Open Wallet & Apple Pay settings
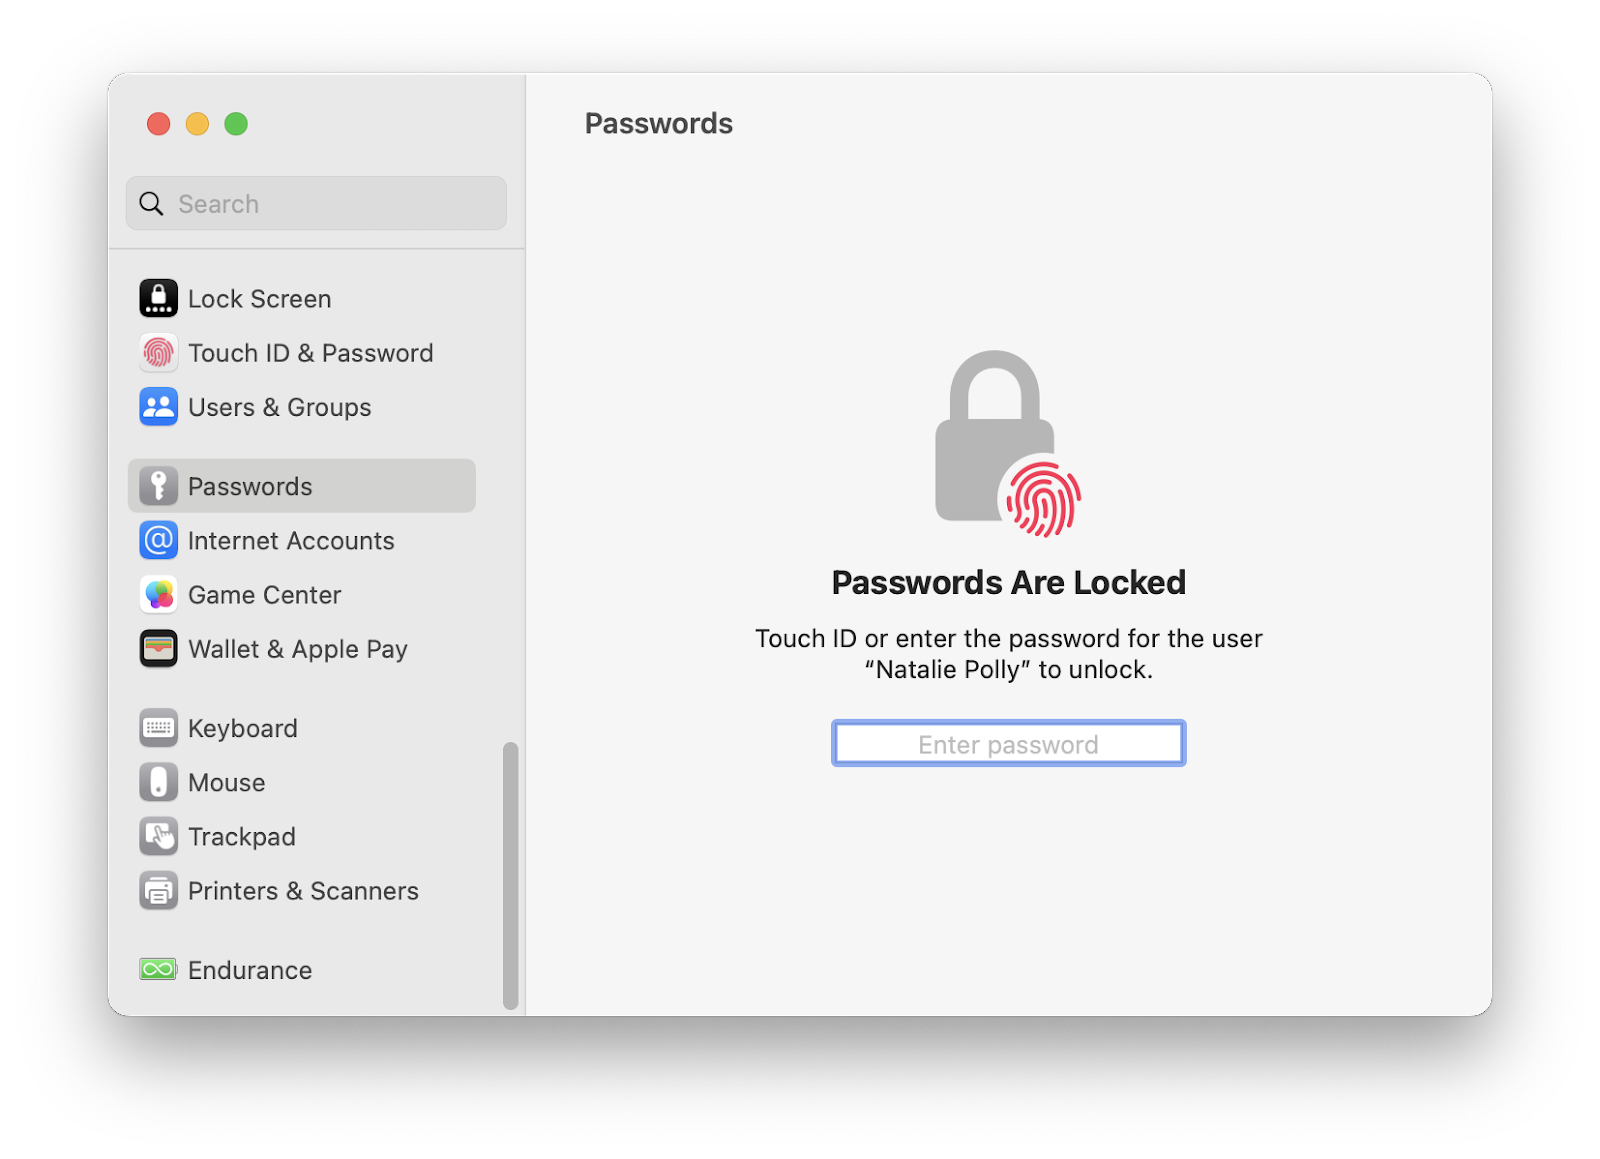 click(158, 648)
